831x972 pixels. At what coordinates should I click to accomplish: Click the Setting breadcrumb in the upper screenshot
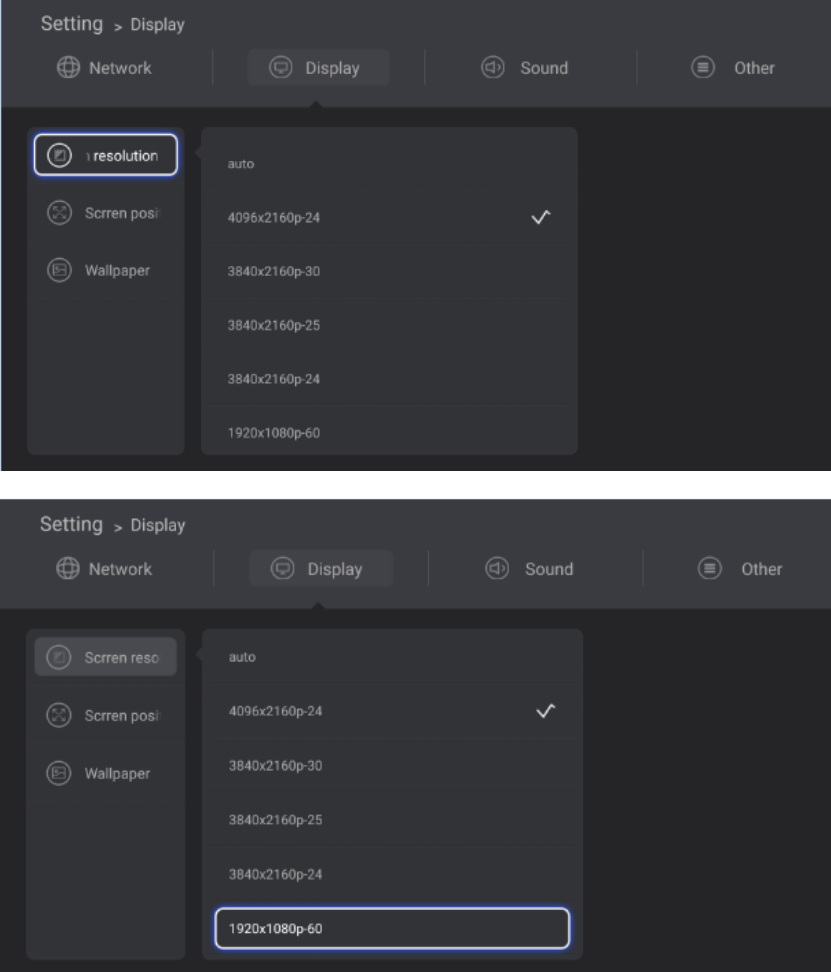[x=71, y=23]
